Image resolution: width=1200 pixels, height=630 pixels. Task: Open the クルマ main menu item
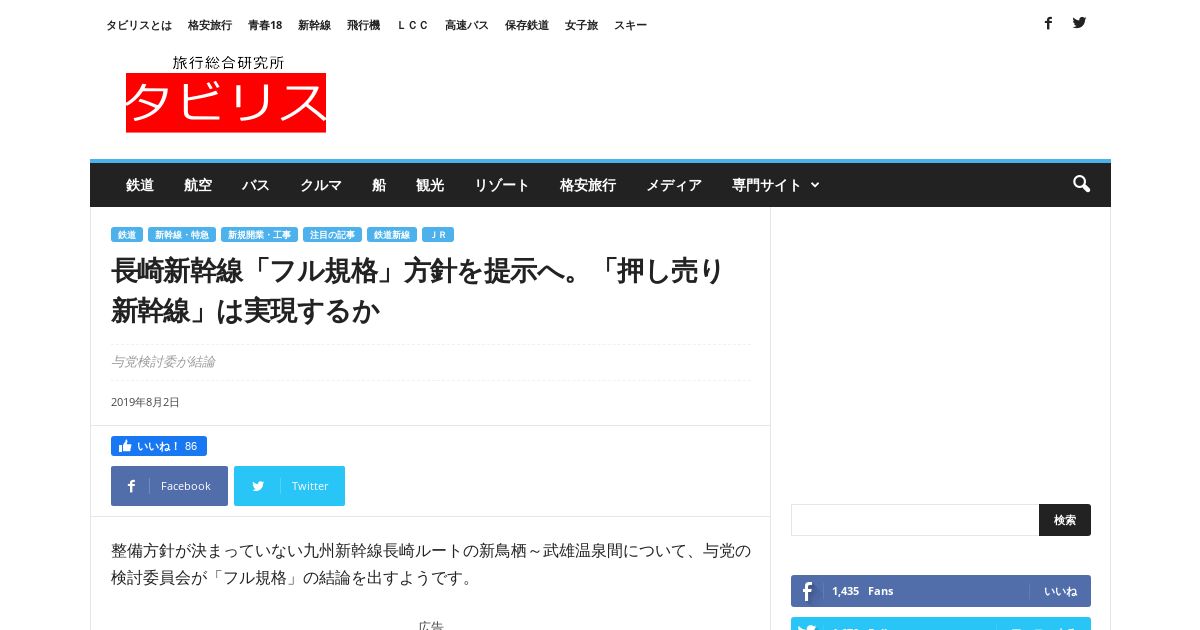(321, 185)
